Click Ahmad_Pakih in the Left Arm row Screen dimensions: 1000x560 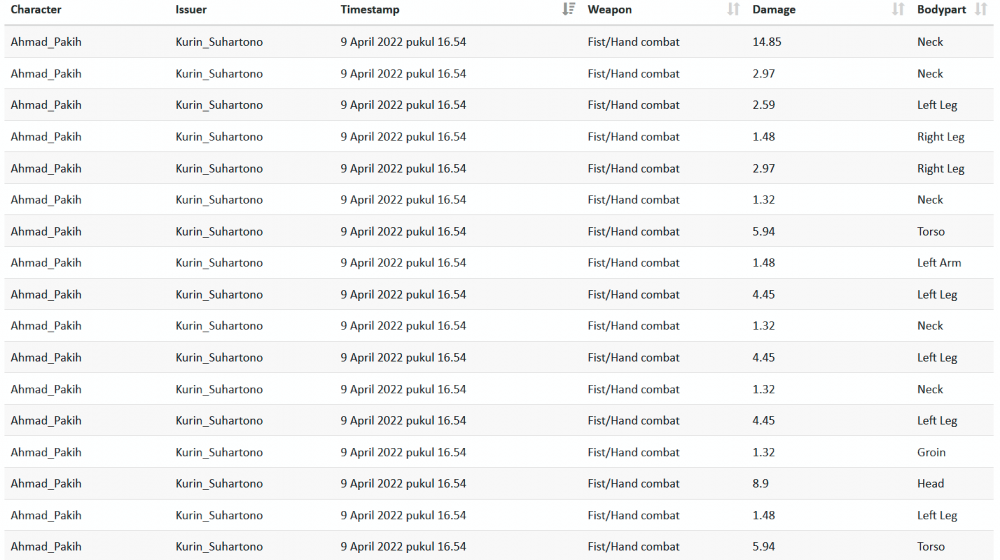tap(46, 263)
